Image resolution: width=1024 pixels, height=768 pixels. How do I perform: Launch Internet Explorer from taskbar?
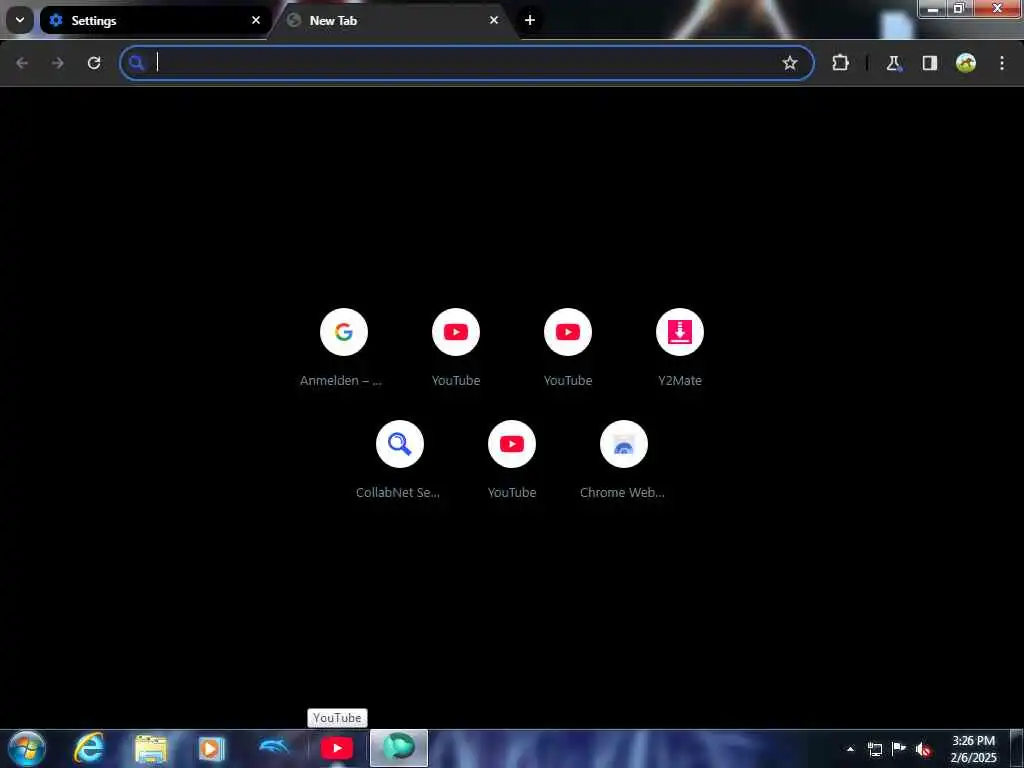(x=89, y=748)
